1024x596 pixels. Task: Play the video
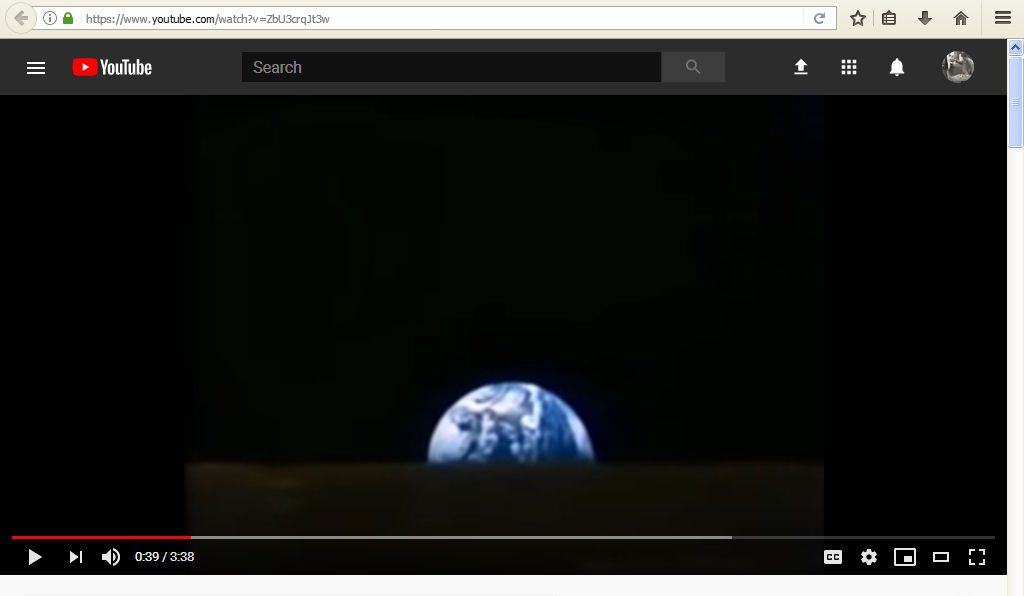pyautogui.click(x=35, y=557)
